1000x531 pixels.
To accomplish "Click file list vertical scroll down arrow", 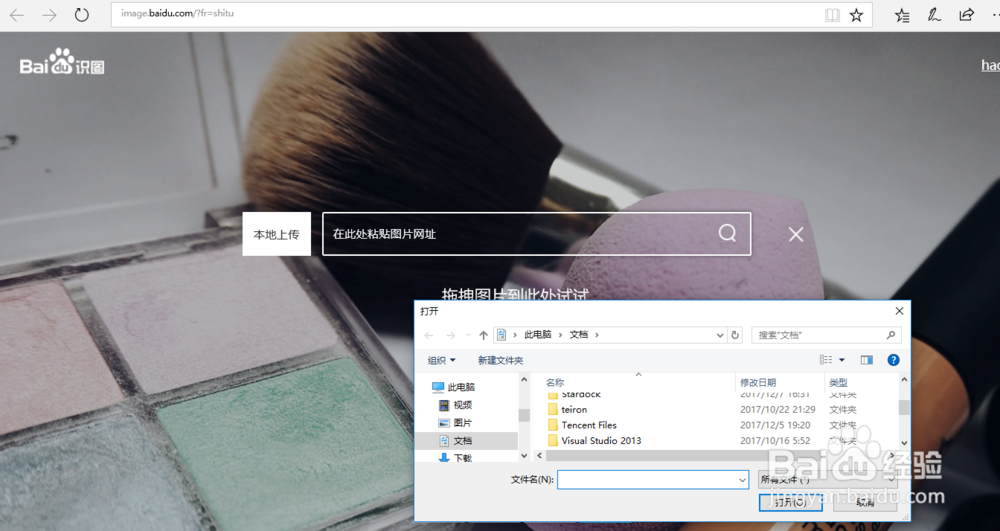I will click(904, 443).
